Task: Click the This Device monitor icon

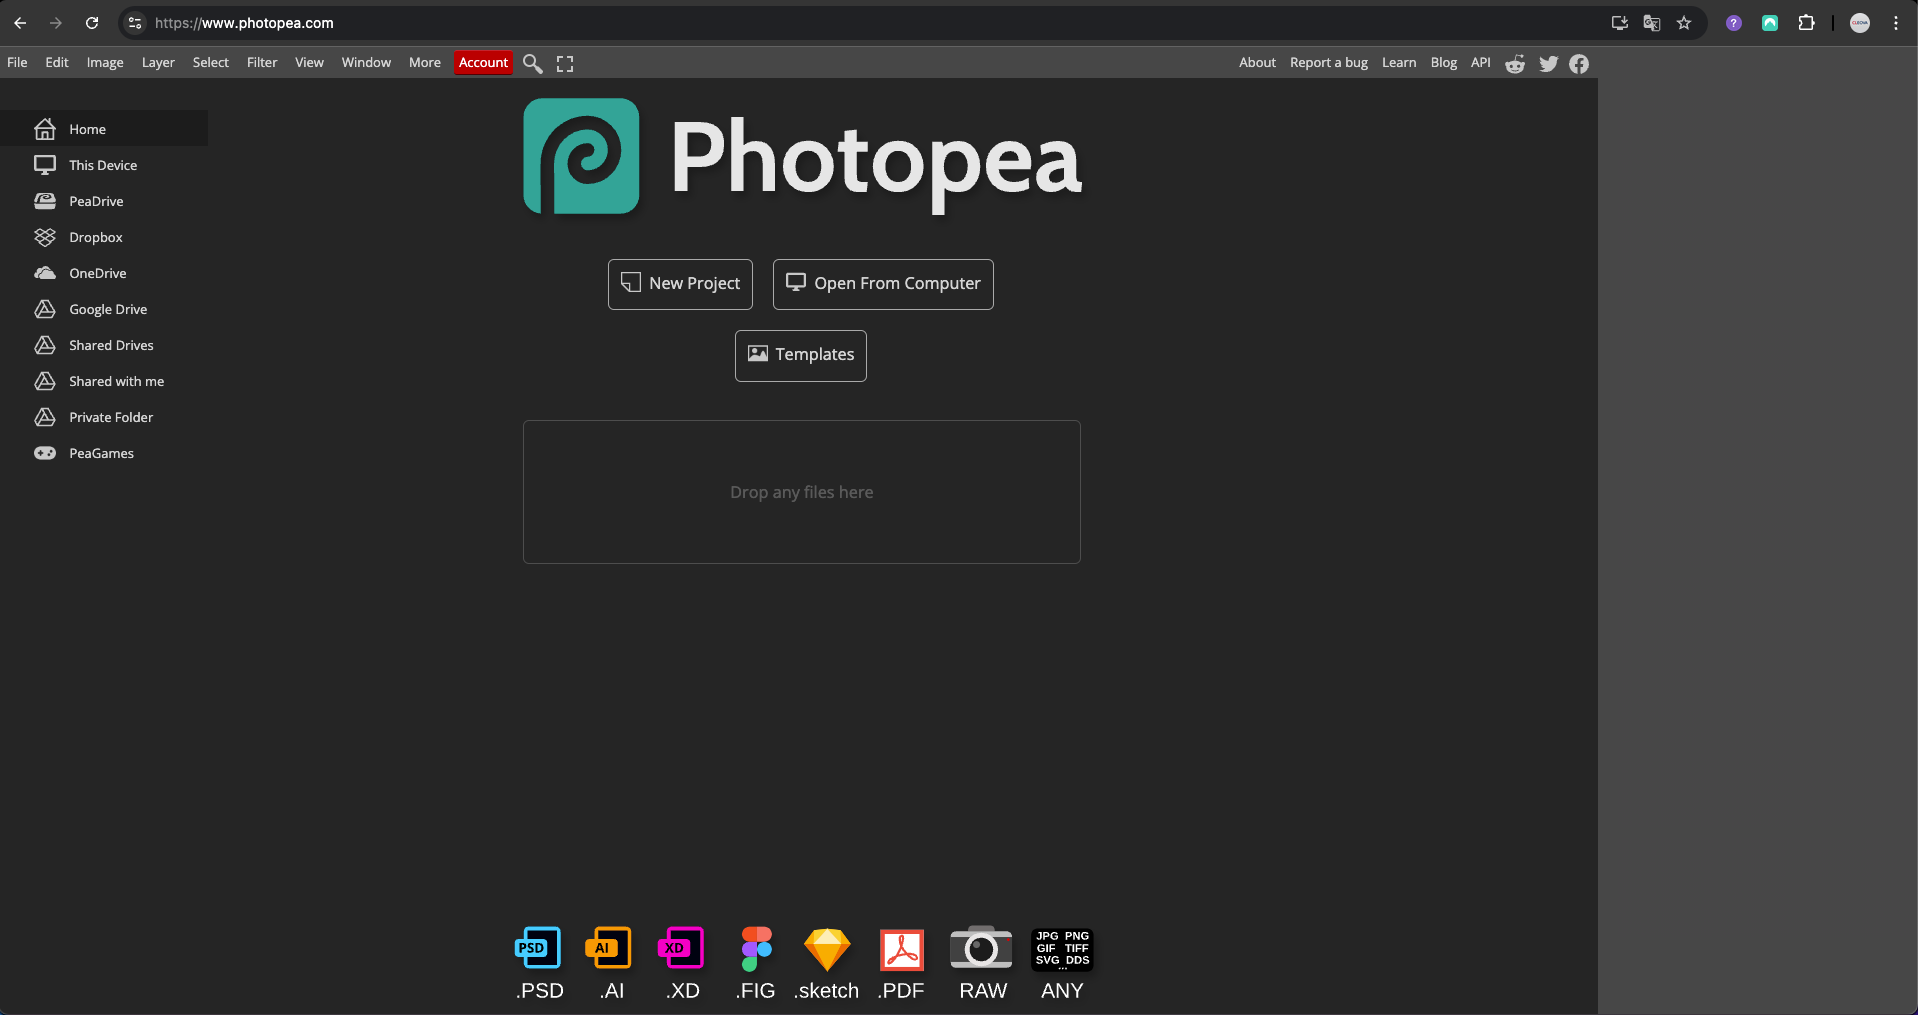Action: coord(45,165)
